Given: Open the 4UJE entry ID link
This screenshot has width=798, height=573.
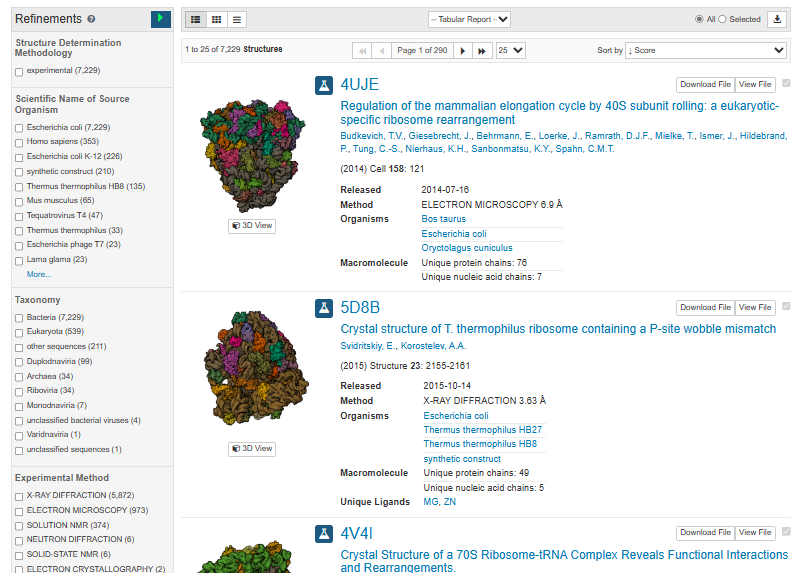Looking at the screenshot, I should click(359, 84).
